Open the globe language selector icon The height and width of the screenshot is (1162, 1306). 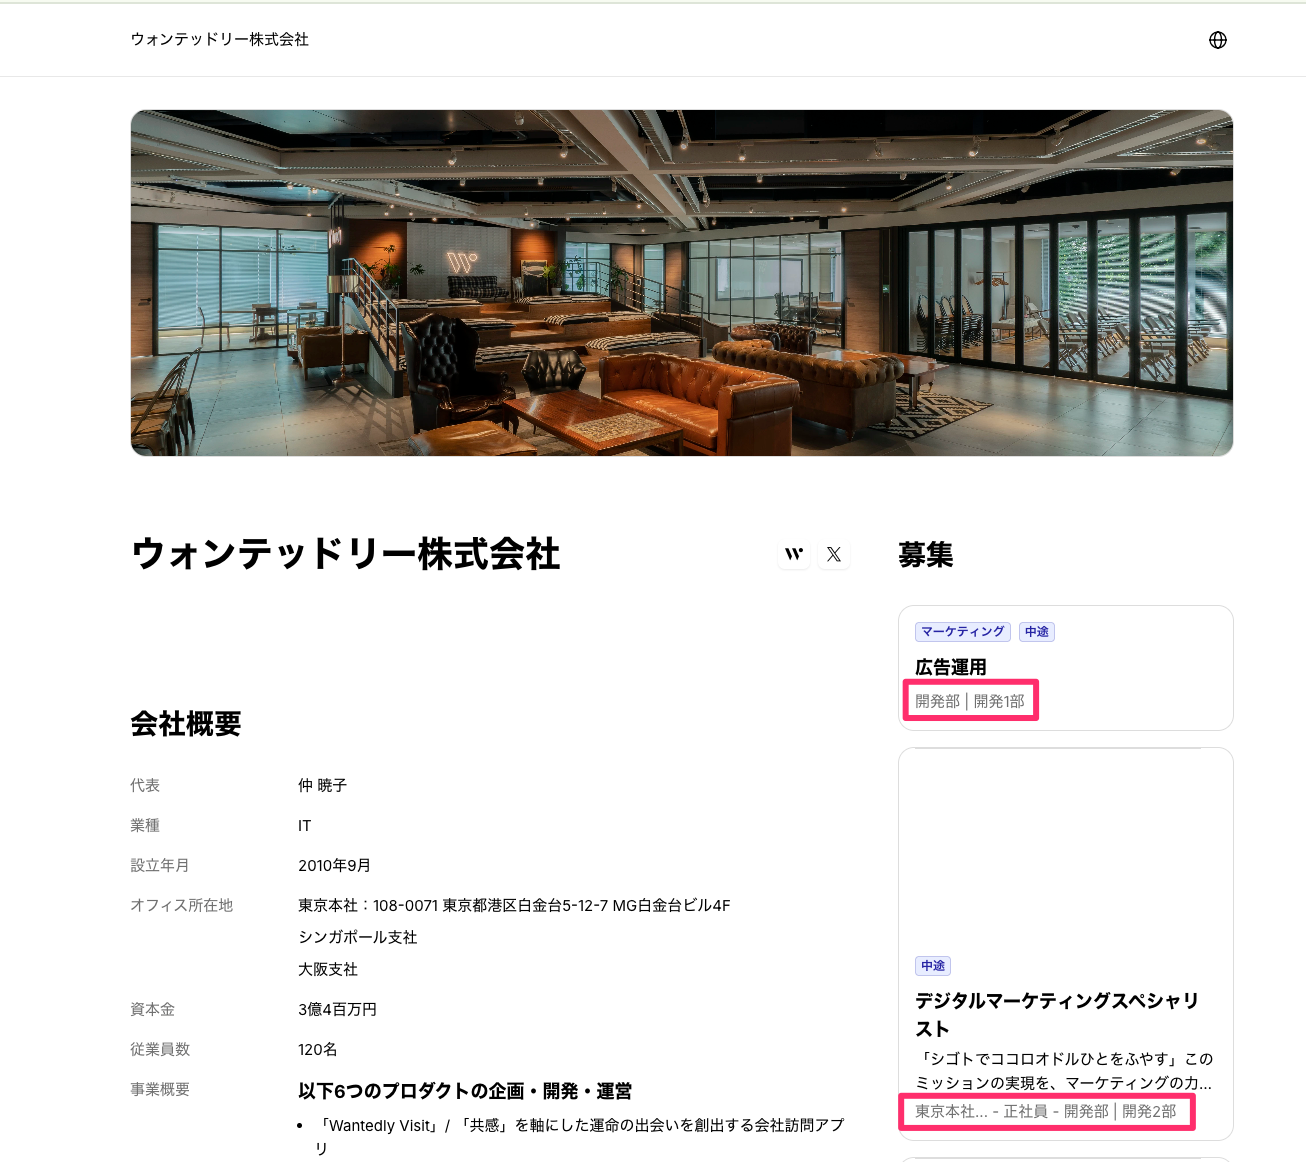click(x=1217, y=40)
